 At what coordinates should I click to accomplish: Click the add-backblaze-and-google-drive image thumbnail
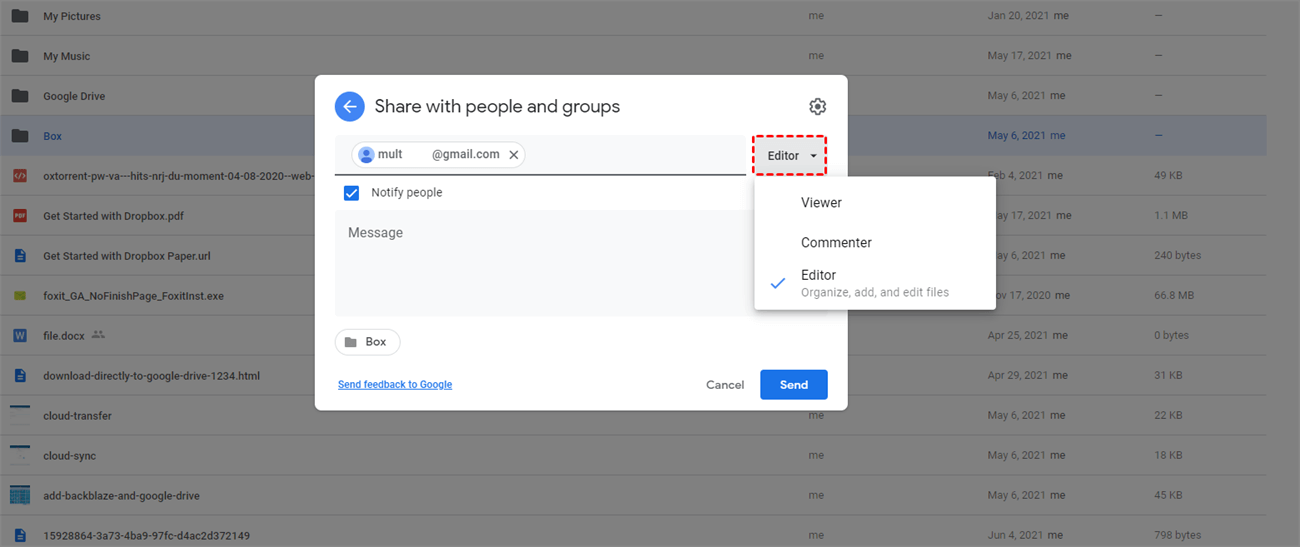click(x=20, y=496)
